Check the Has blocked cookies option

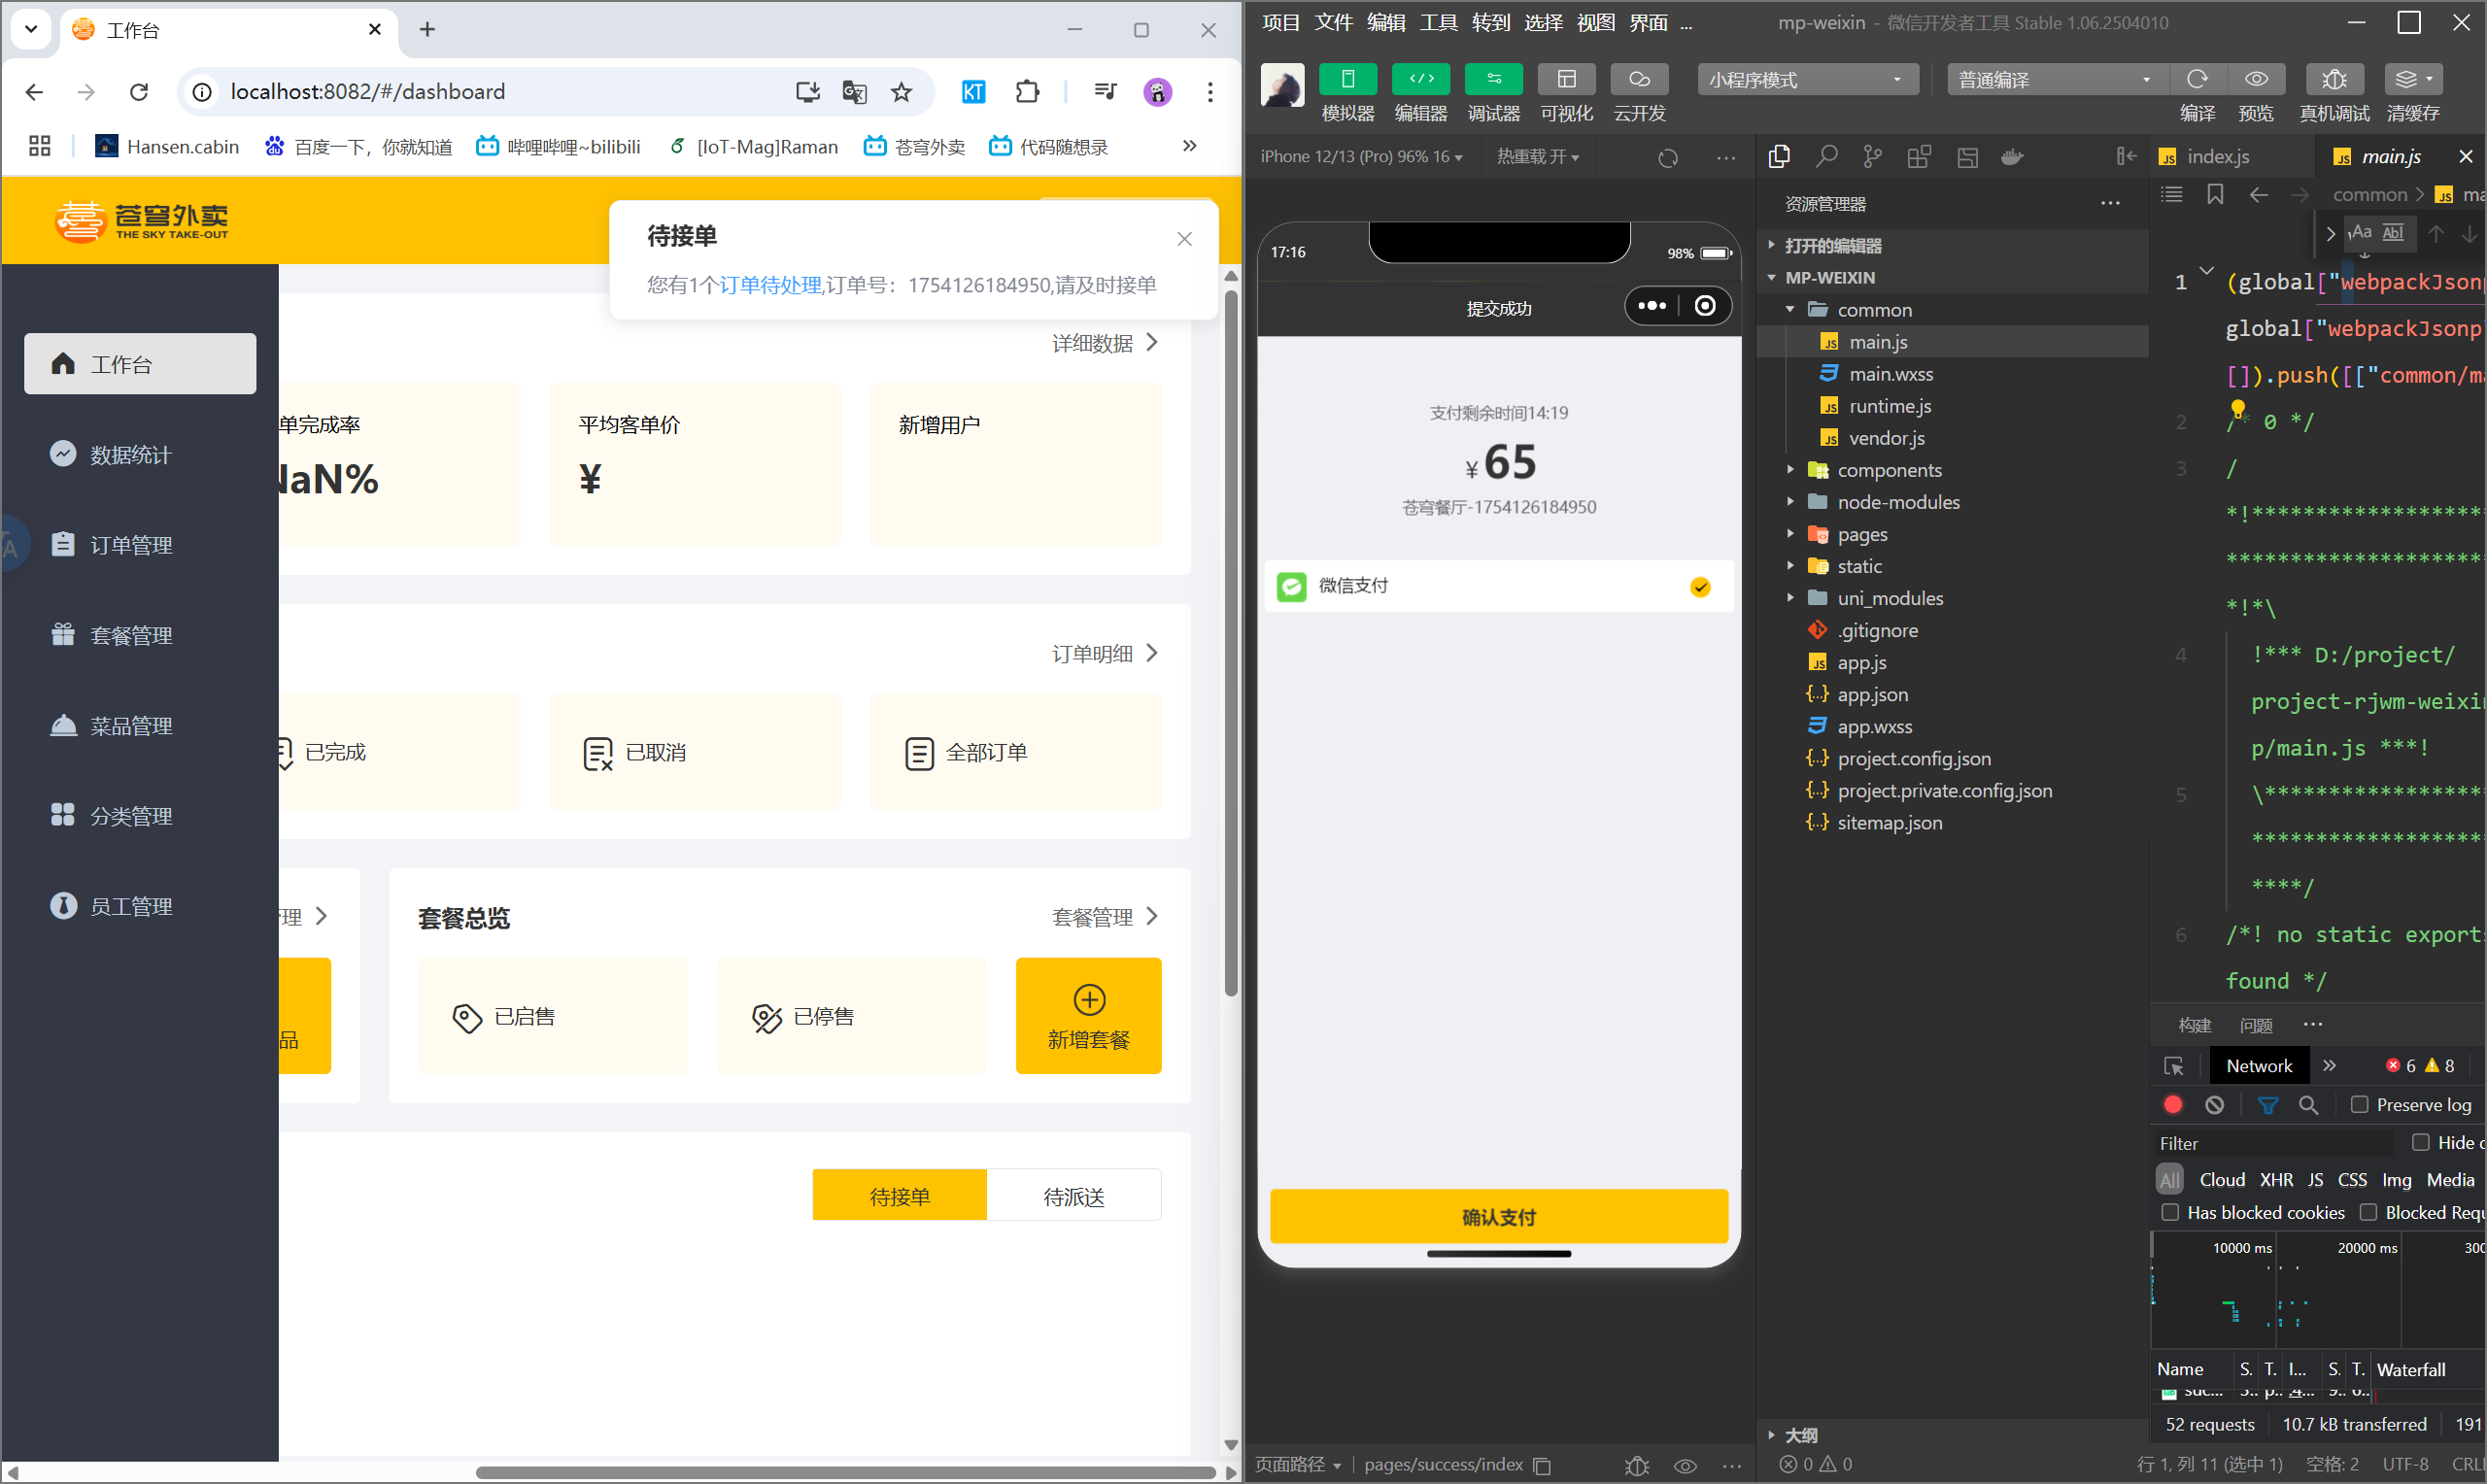click(2170, 1212)
